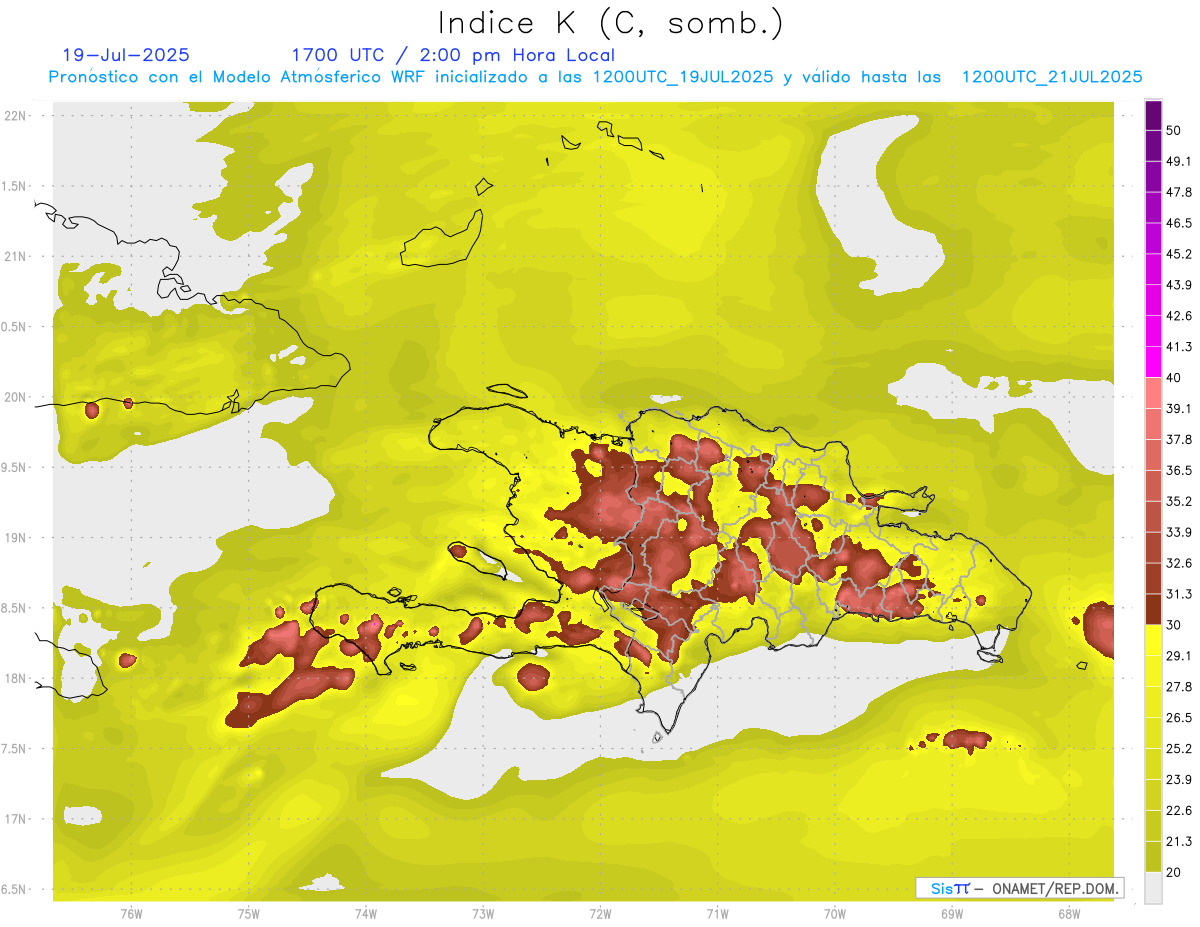The height and width of the screenshot is (927, 1200).
Task: Click the "SisTT – ONAMET/REP.DOM." credit box
Action: click(1020, 888)
